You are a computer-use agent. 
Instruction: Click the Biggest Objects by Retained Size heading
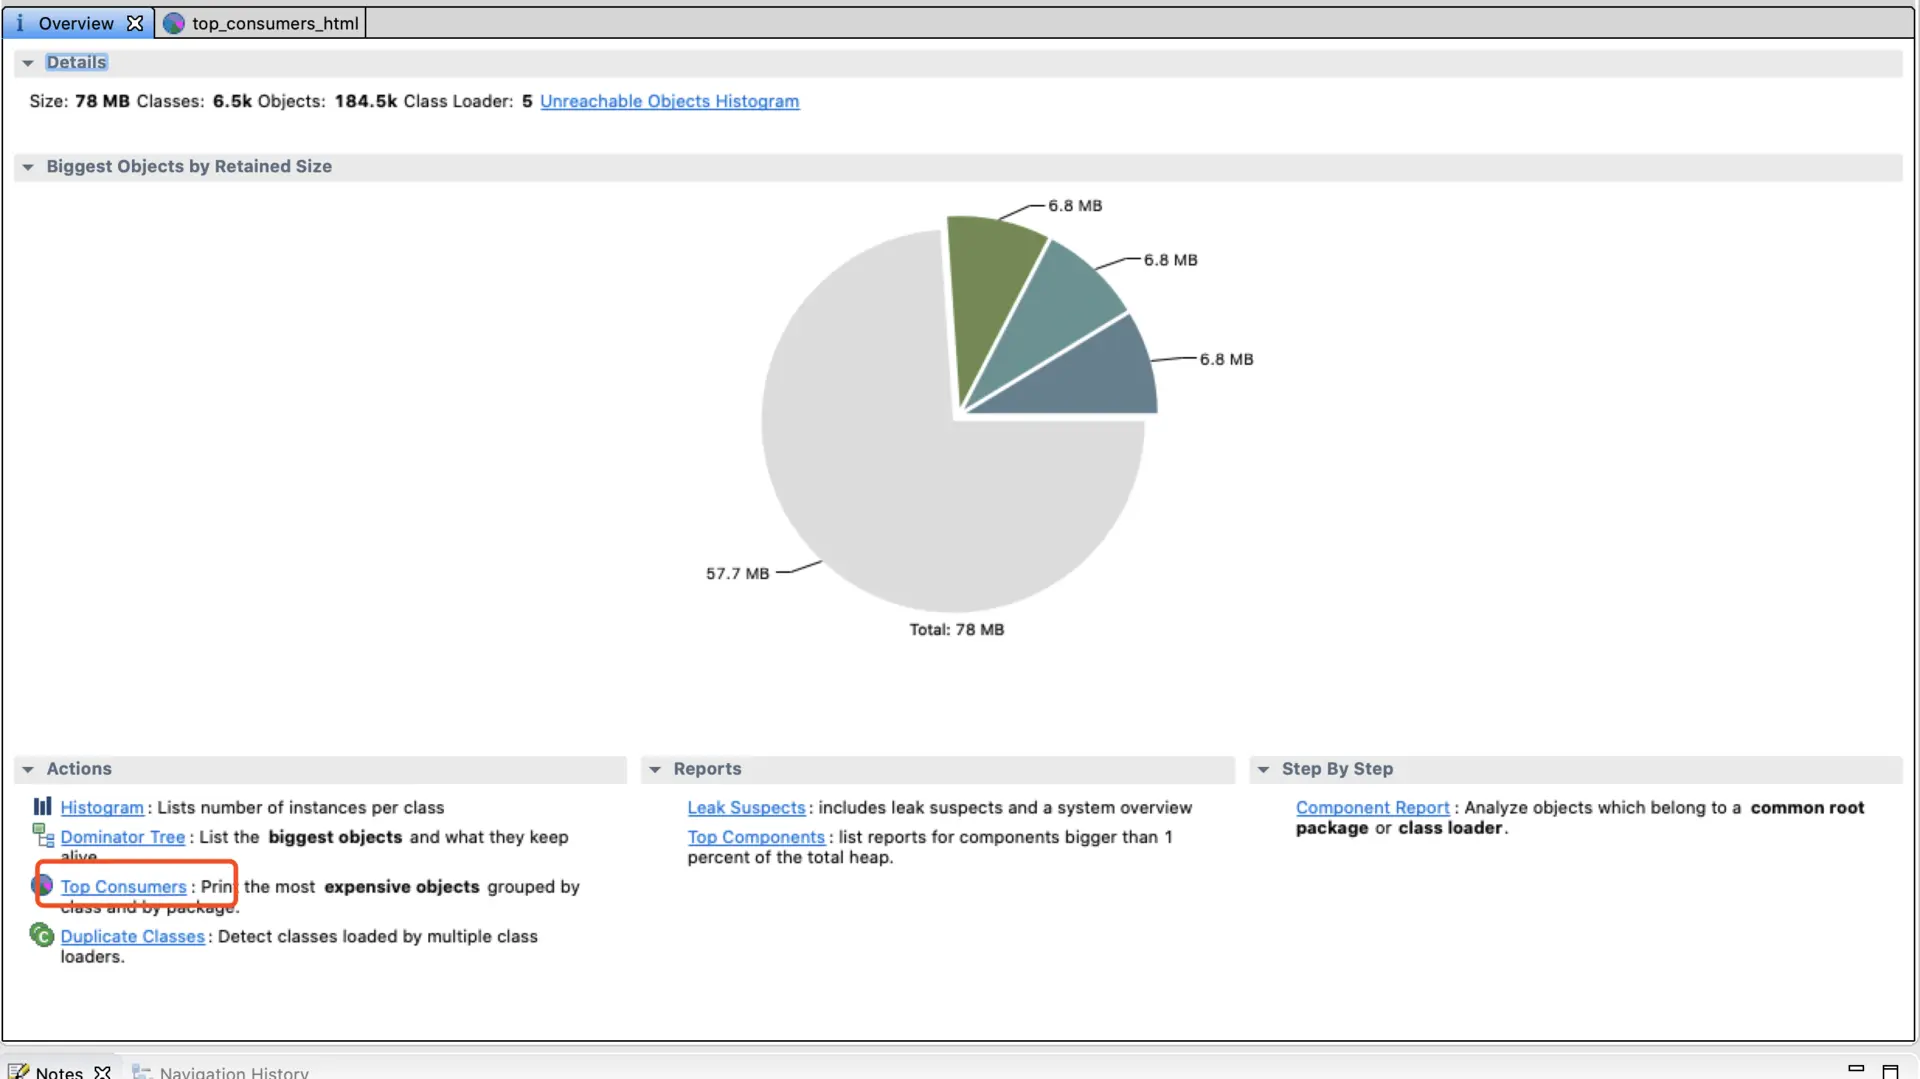[189, 166]
